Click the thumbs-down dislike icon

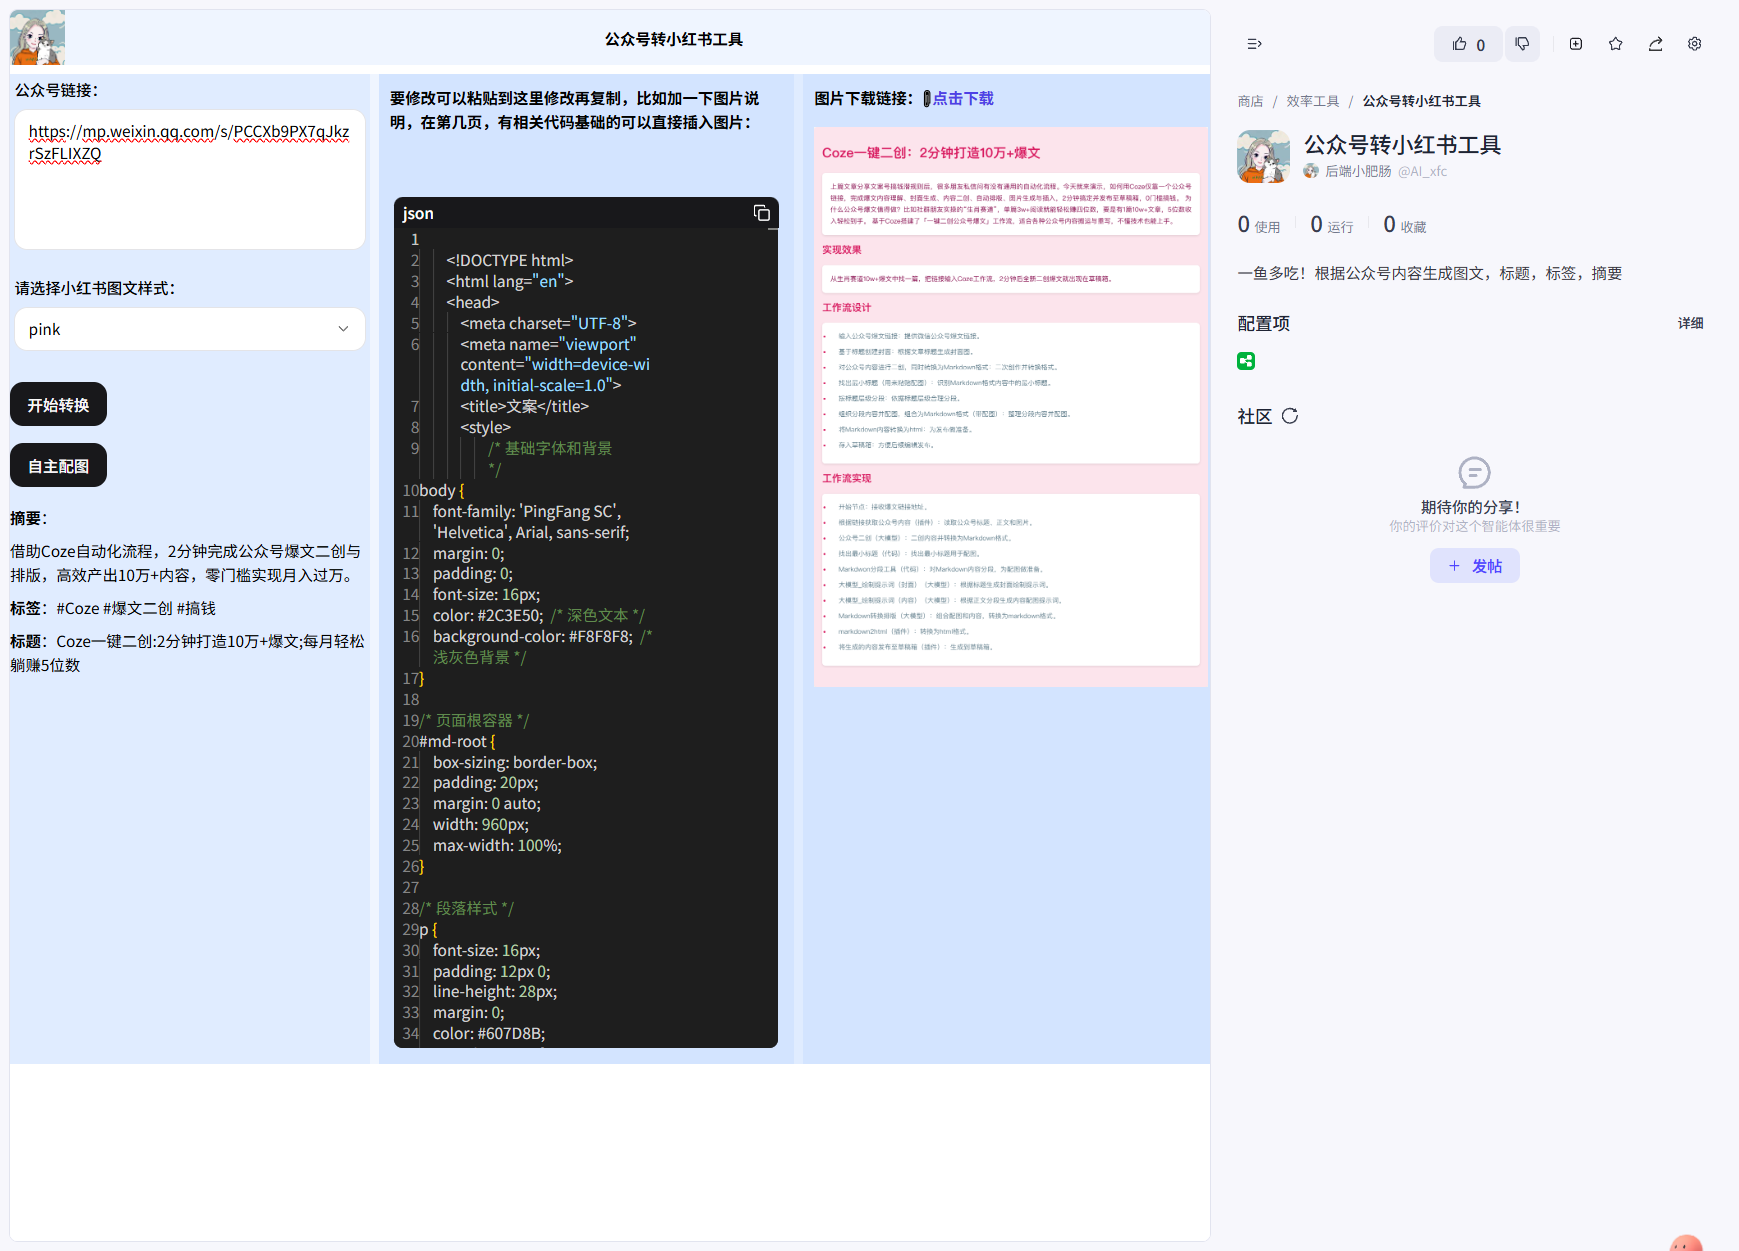point(1522,44)
